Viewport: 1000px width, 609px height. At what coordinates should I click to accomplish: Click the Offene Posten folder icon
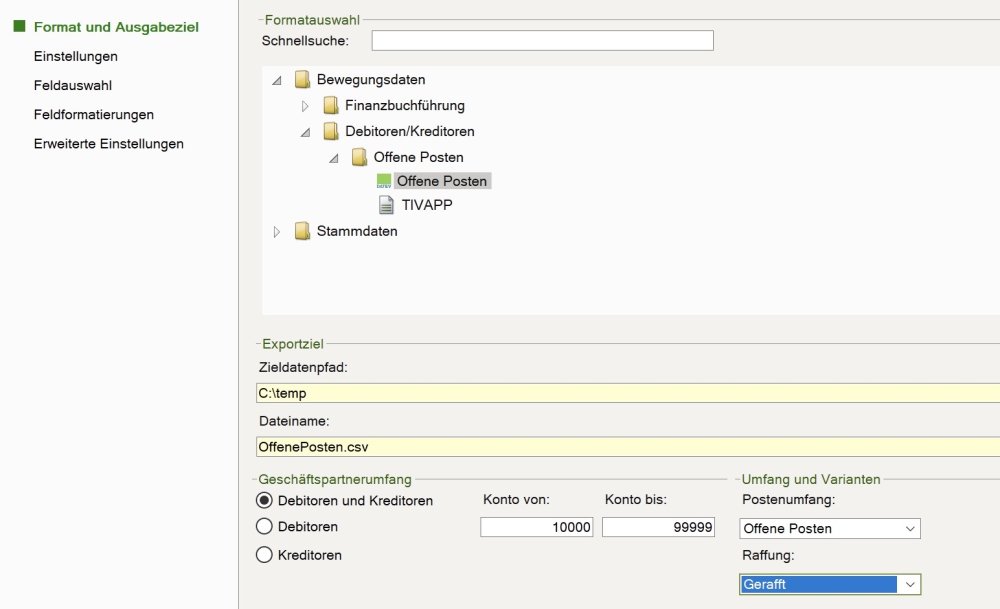pyautogui.click(x=359, y=158)
